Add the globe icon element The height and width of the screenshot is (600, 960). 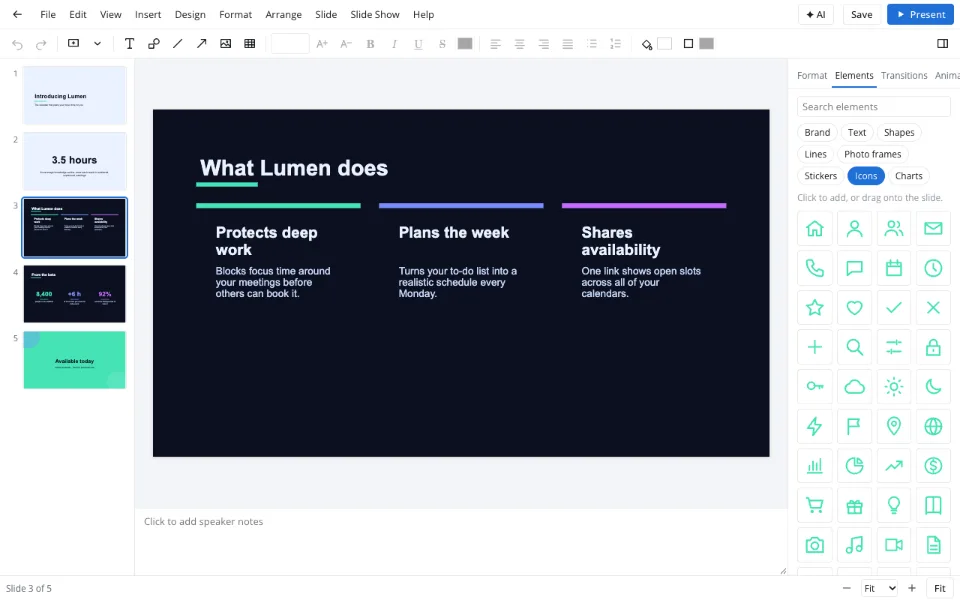[x=933, y=426]
